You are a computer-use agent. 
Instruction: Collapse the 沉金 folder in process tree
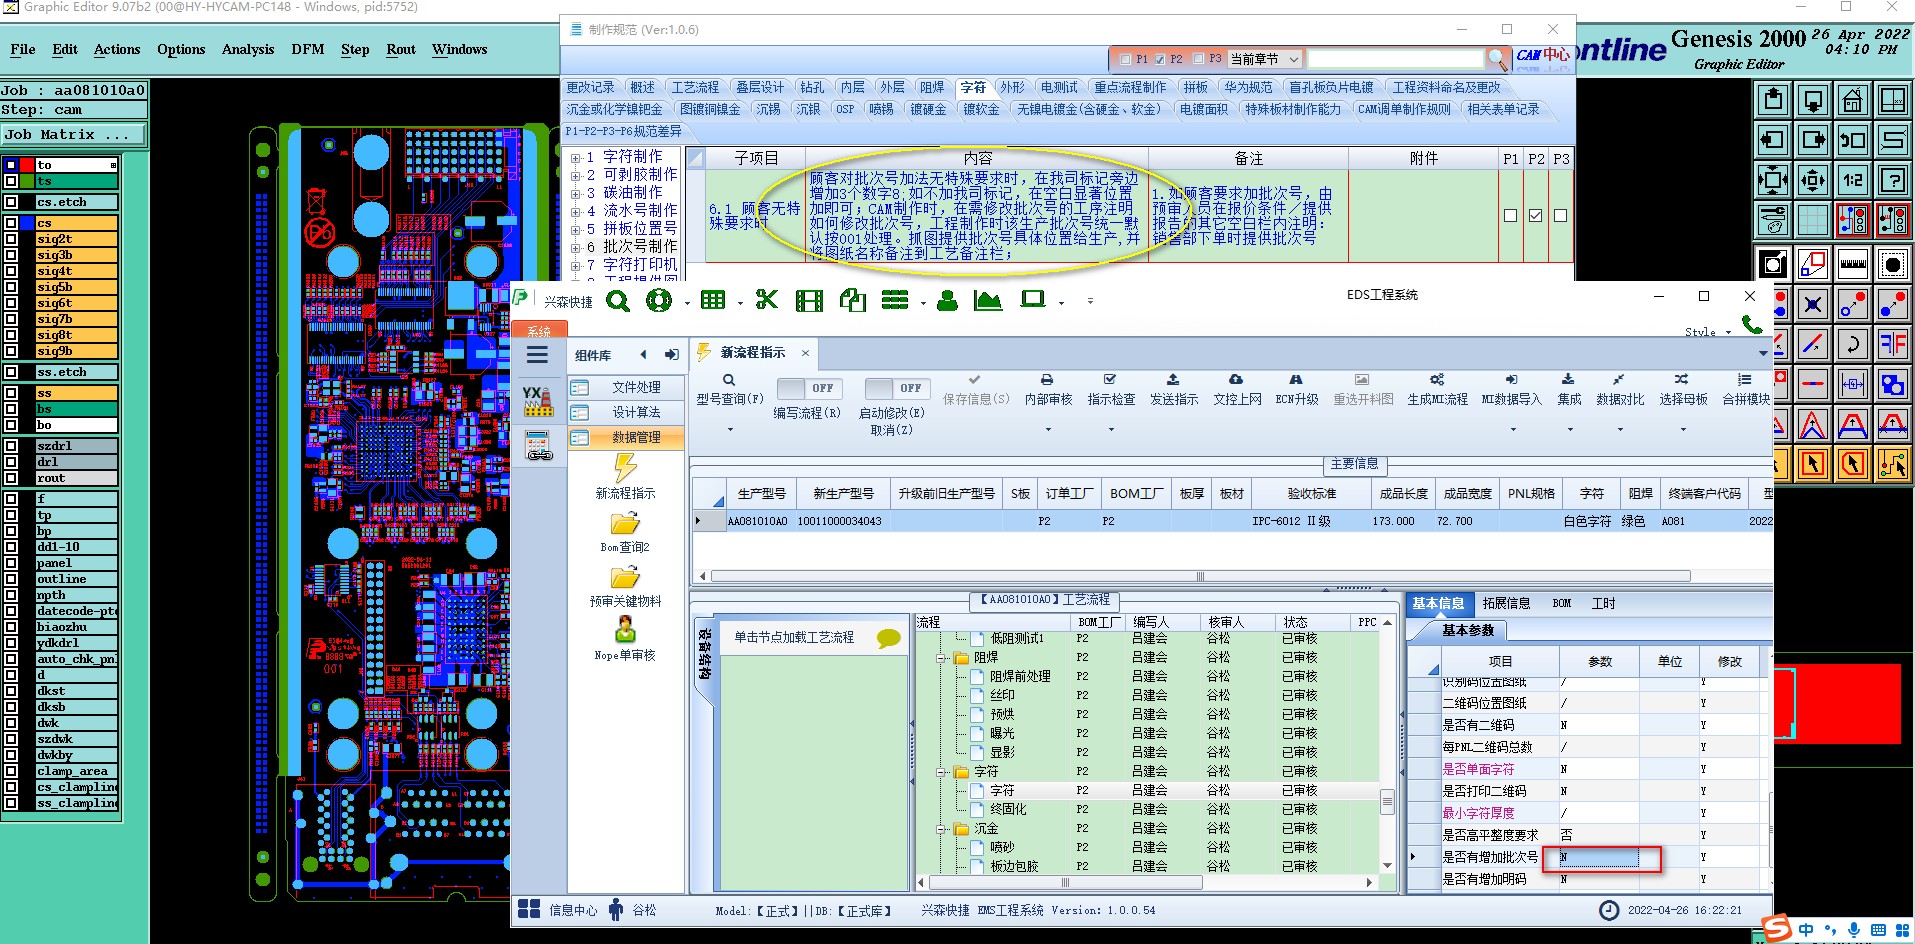pos(942,829)
